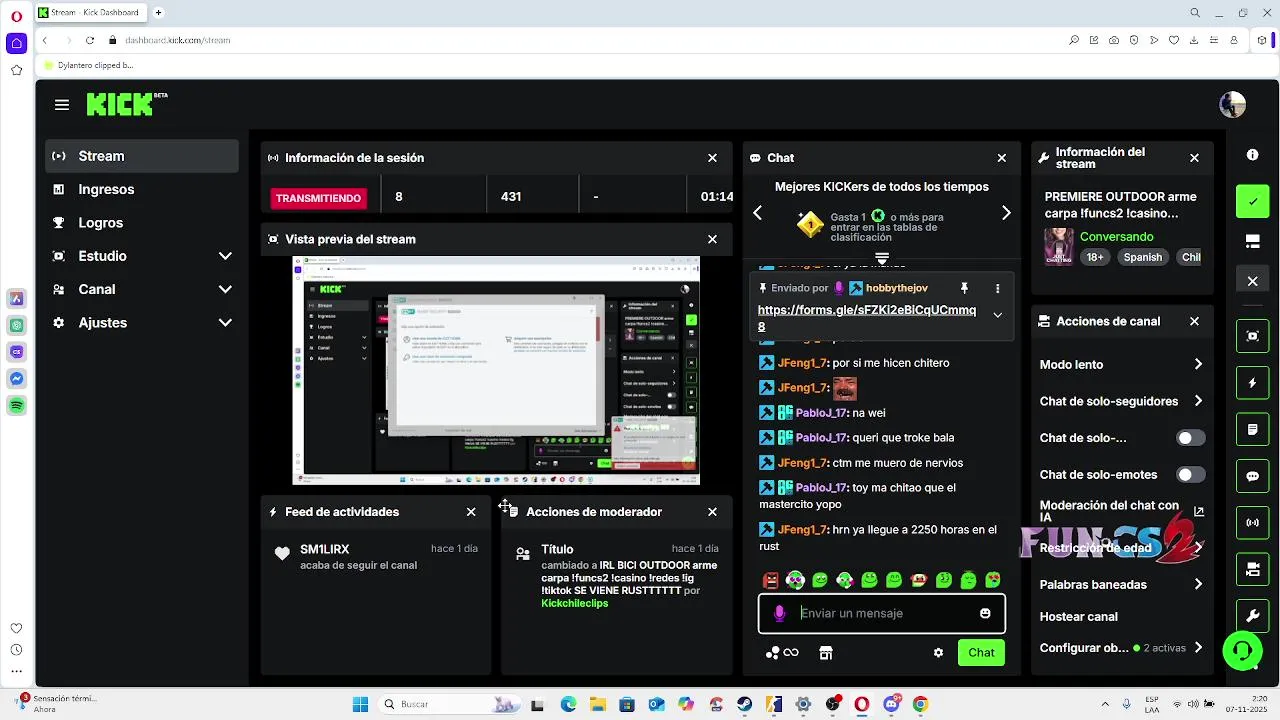Image resolution: width=1280 pixels, height=720 pixels.
Task: Show the next leaderboard with the right arrow
Action: [x=1006, y=213]
